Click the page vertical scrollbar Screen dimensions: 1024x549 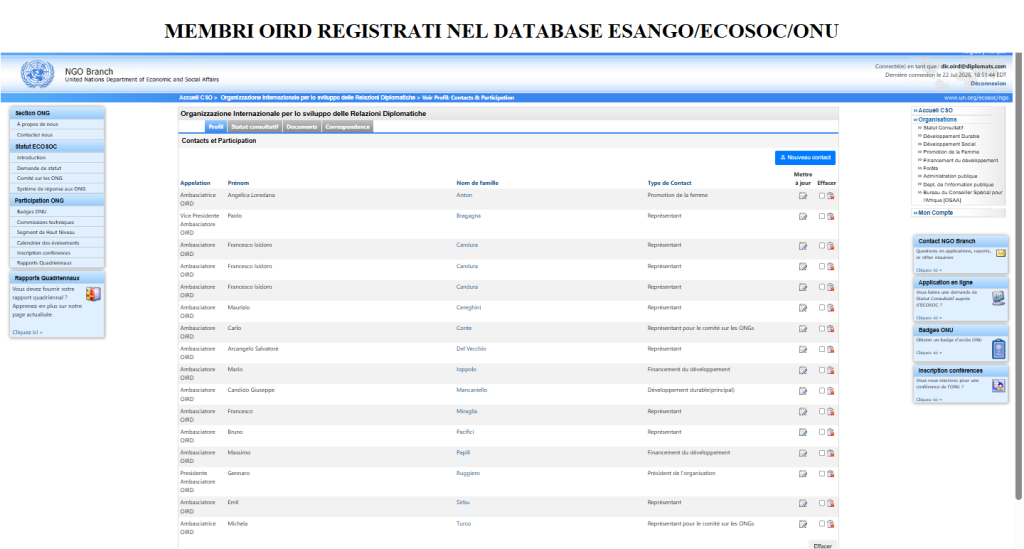1018,276
